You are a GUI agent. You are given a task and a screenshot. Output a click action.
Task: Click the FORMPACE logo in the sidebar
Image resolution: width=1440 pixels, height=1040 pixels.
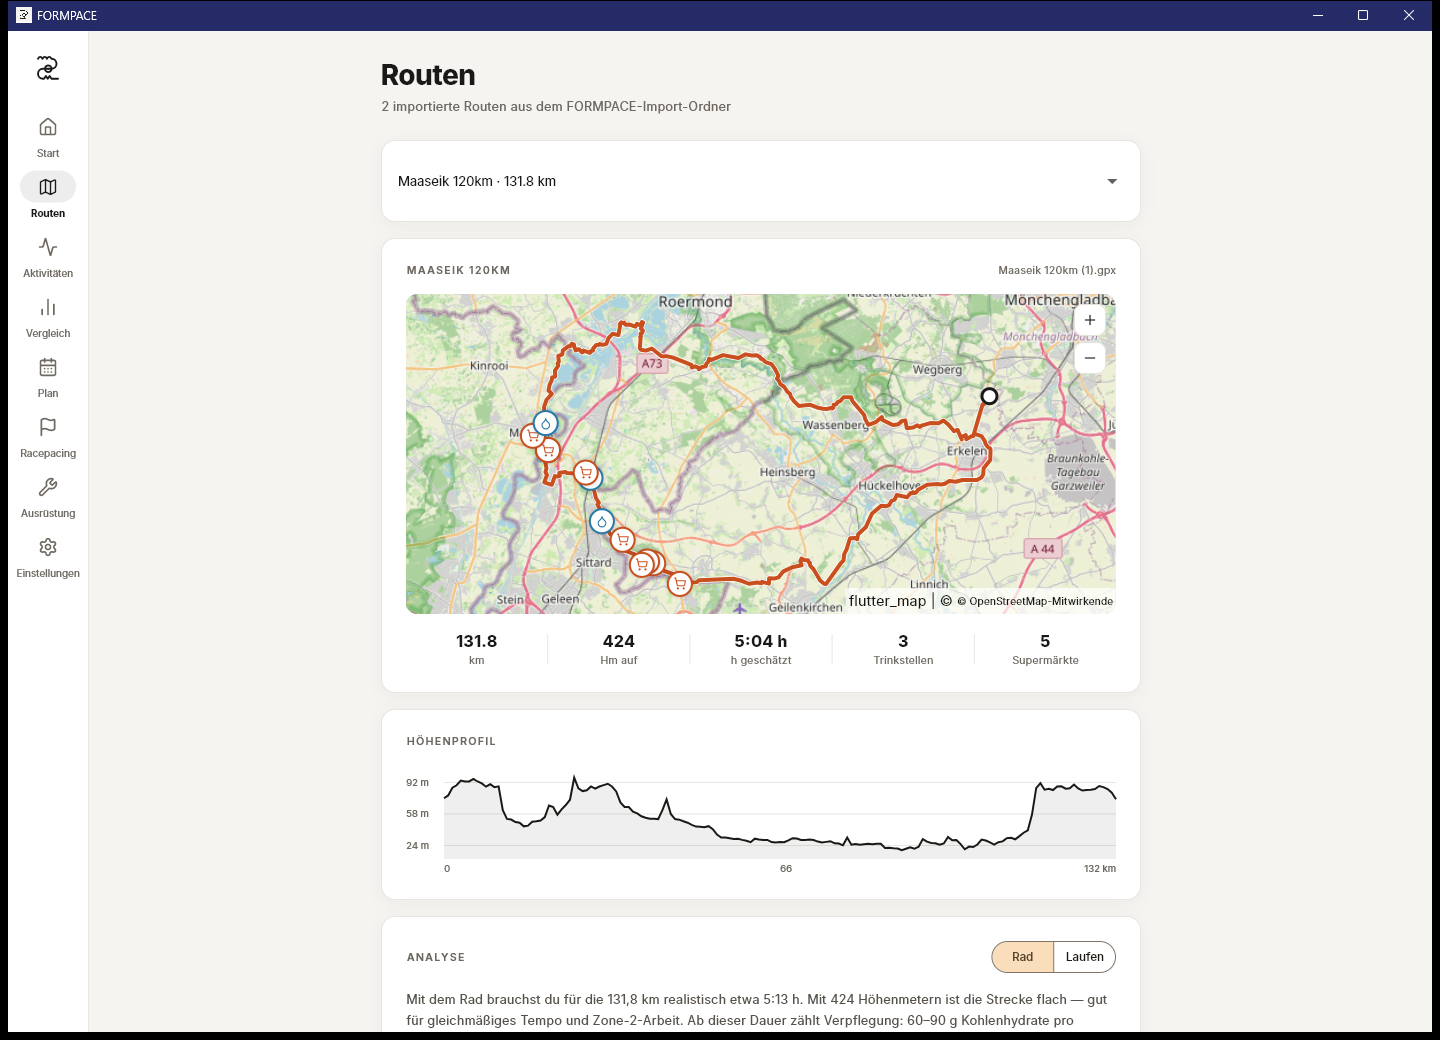click(47, 68)
